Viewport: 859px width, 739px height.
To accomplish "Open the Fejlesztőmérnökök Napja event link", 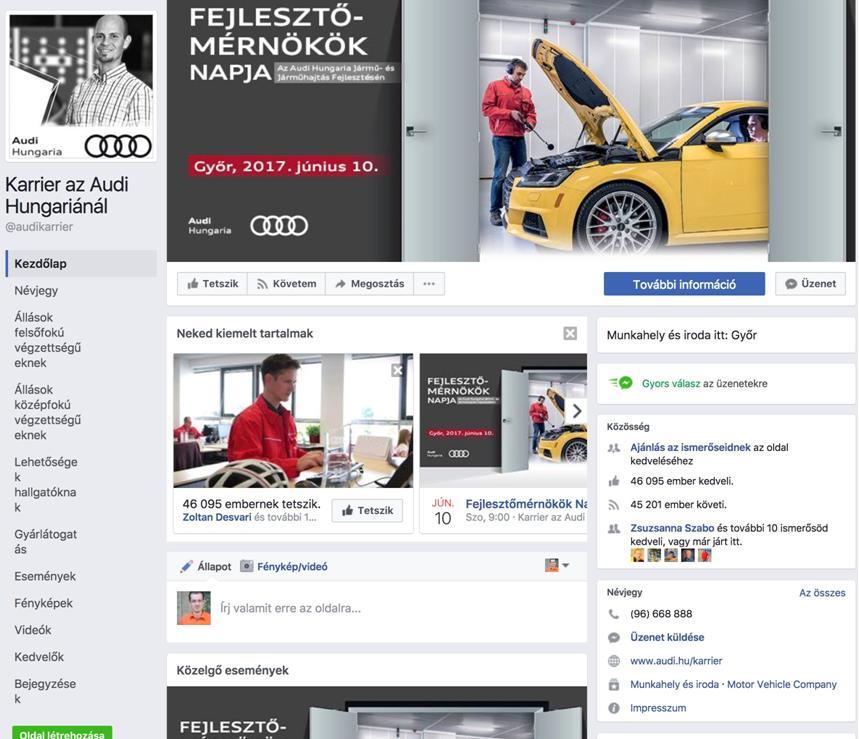I will [526, 503].
